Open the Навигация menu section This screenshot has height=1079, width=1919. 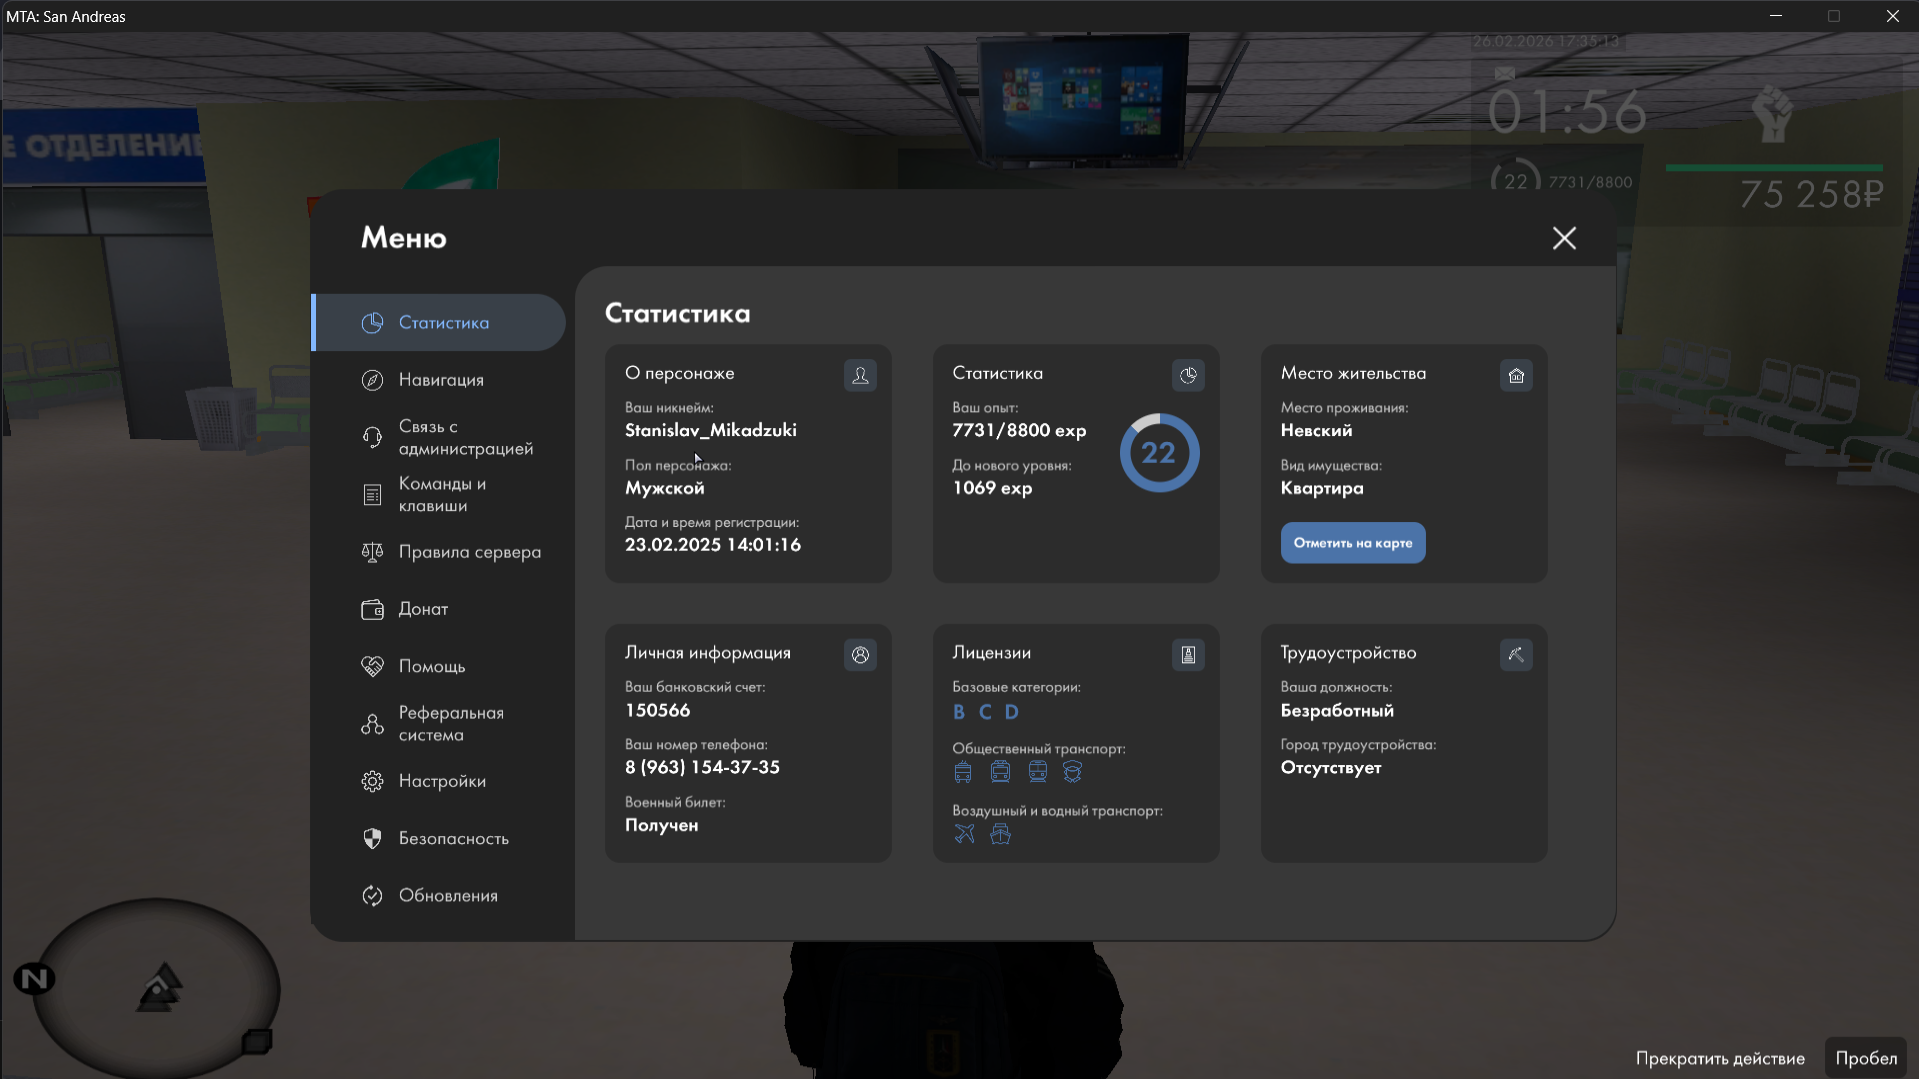click(440, 380)
